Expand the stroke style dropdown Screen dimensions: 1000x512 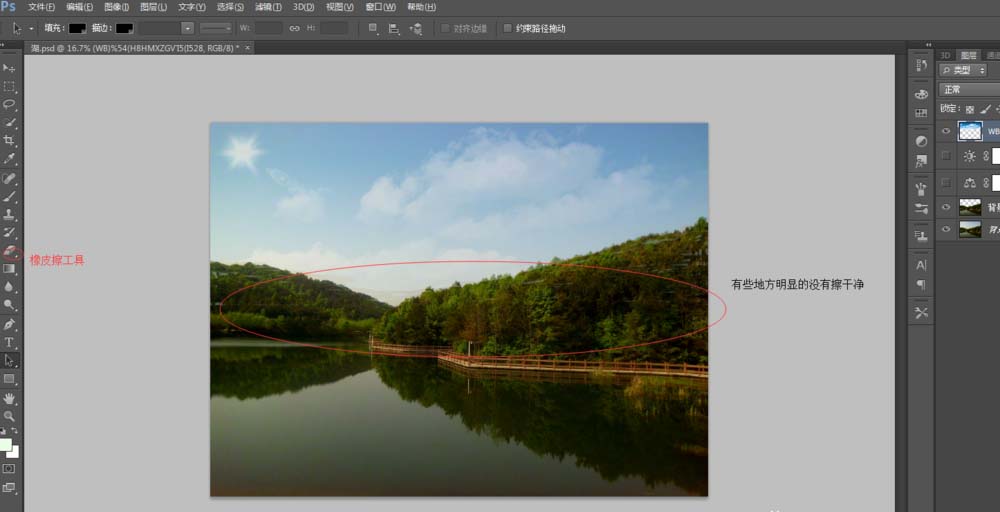pyautogui.click(x=216, y=28)
